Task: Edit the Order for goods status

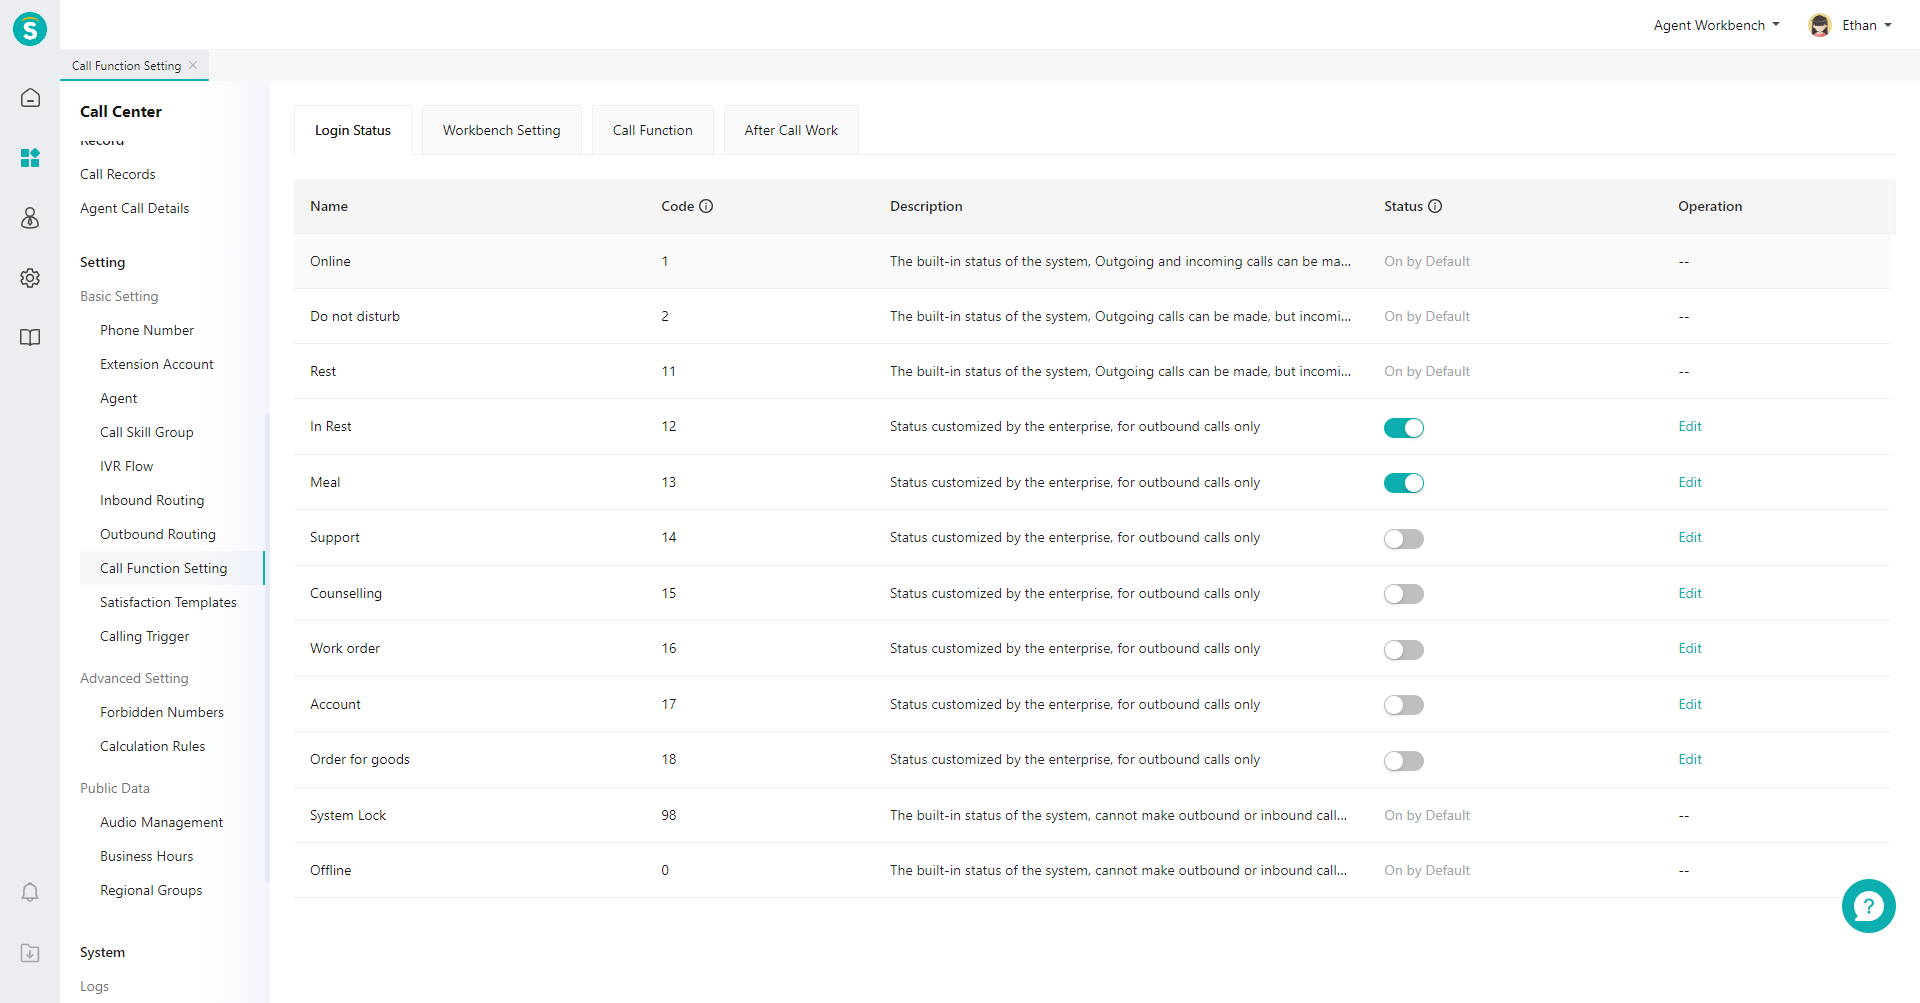Action: click(1689, 759)
